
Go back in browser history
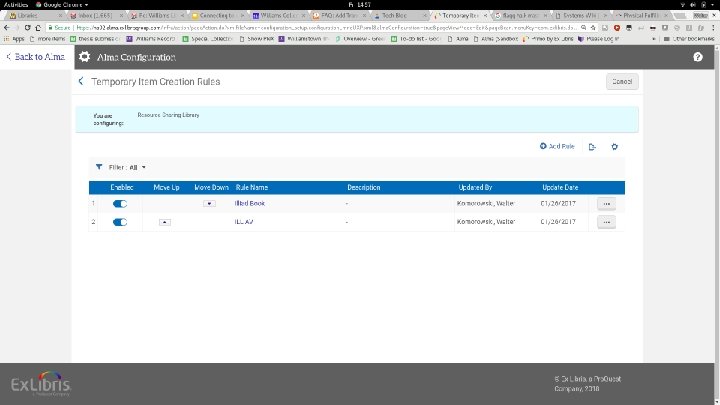(x=6, y=28)
